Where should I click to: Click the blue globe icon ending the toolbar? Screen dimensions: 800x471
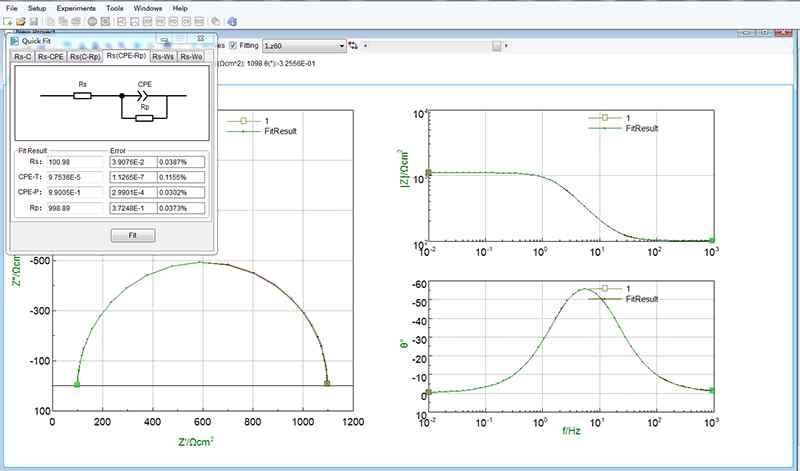232,21
